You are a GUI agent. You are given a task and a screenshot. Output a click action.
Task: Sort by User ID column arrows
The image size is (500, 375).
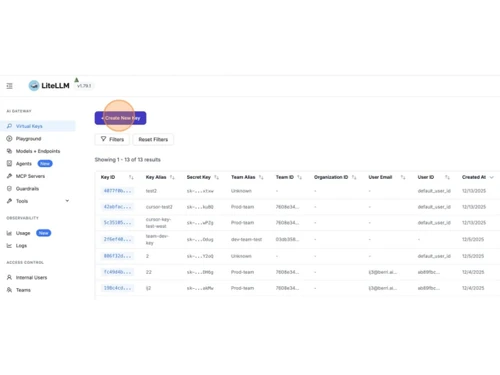tap(447, 177)
